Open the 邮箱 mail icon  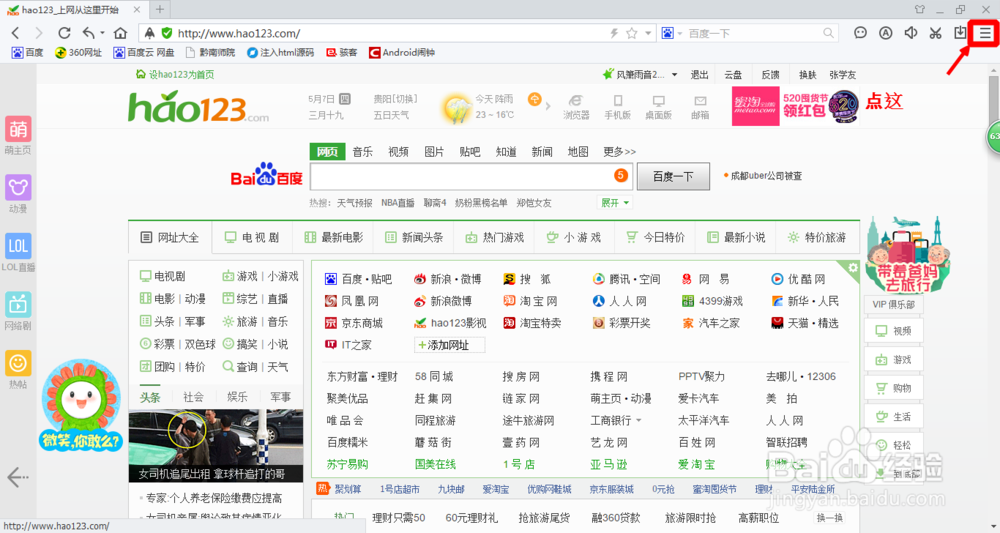(x=700, y=107)
